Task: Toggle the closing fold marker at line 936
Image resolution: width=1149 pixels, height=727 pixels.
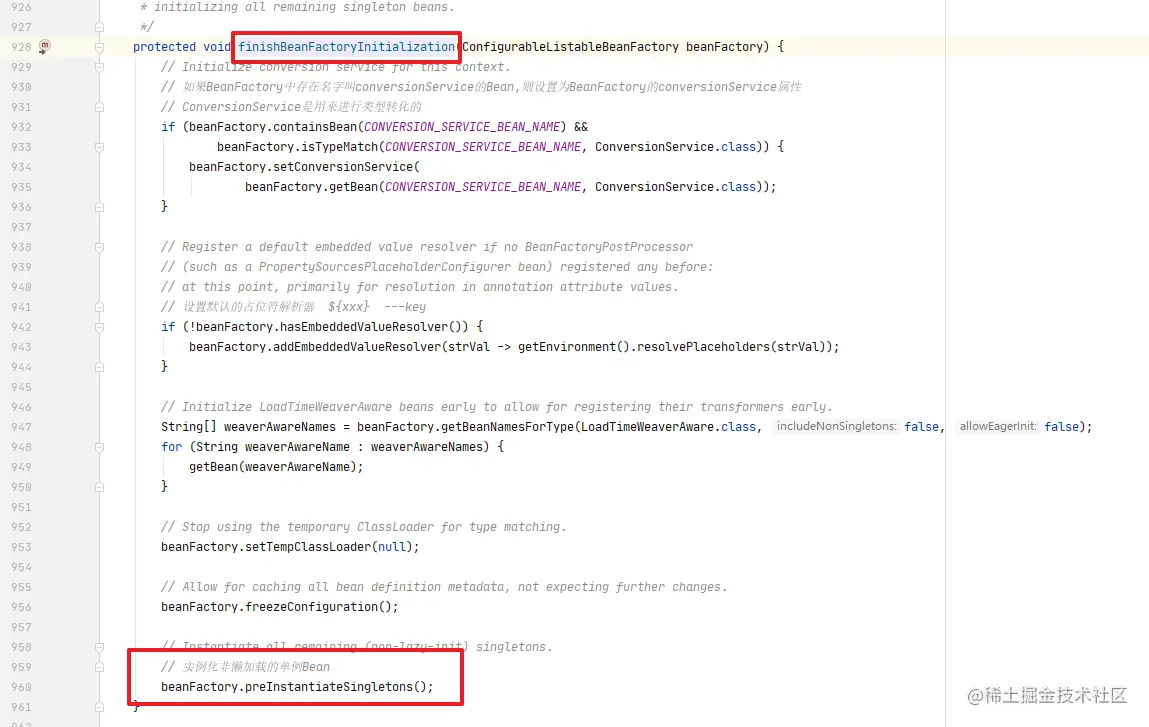Action: pyautogui.click(x=99, y=207)
